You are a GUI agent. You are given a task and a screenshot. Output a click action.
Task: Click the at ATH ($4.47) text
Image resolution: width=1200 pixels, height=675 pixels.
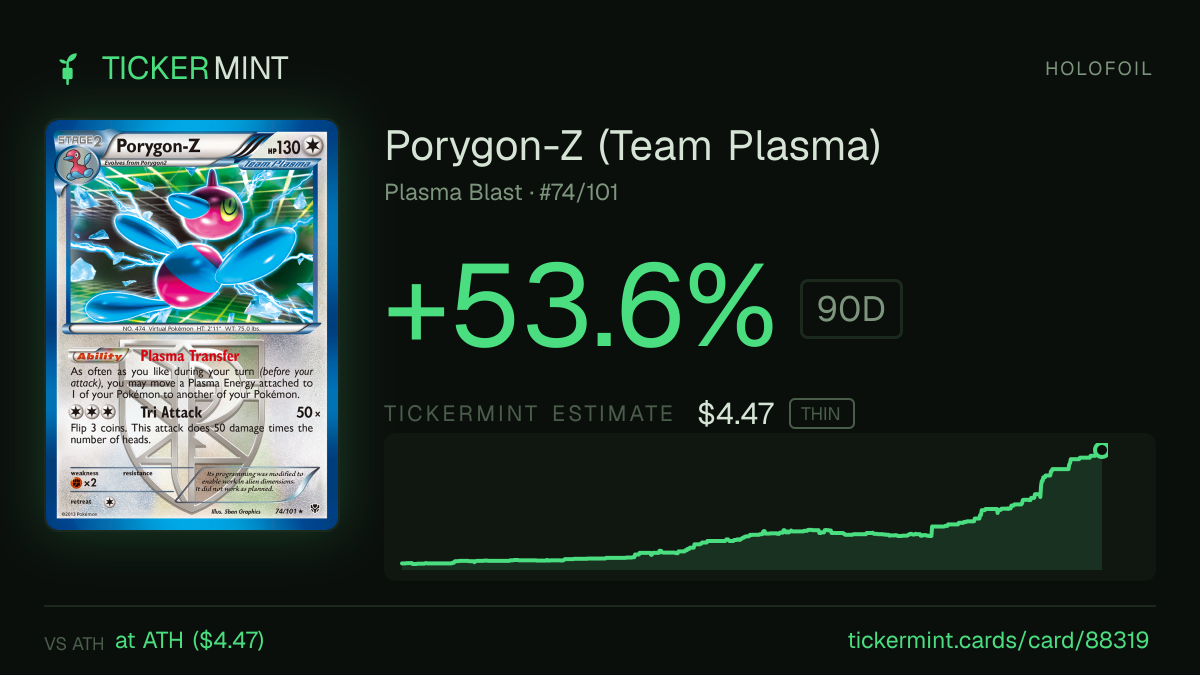click(190, 640)
